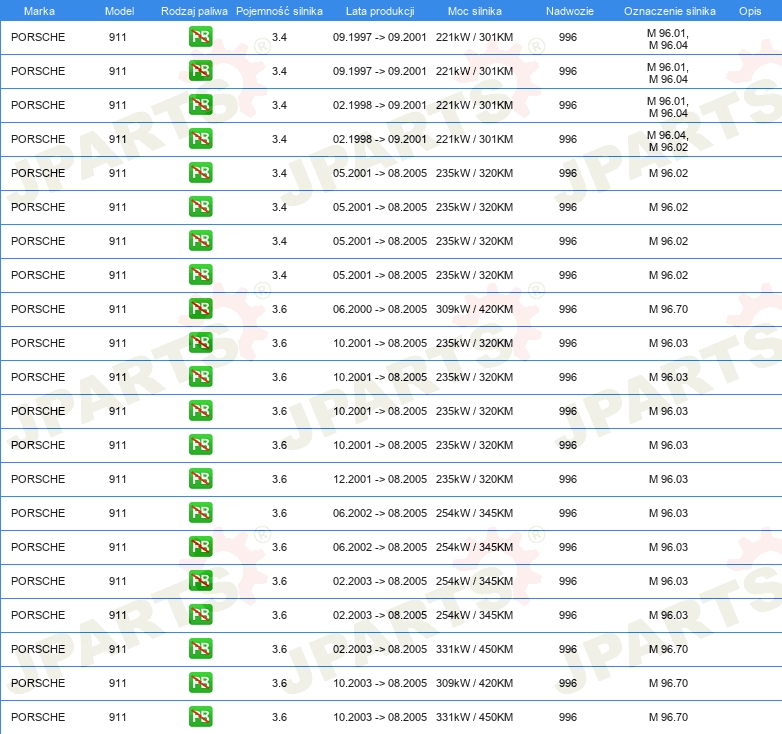Select the 06.2000 -> 08.2005 date cell
Image resolution: width=782 pixels, height=734 pixels.
click(379, 310)
